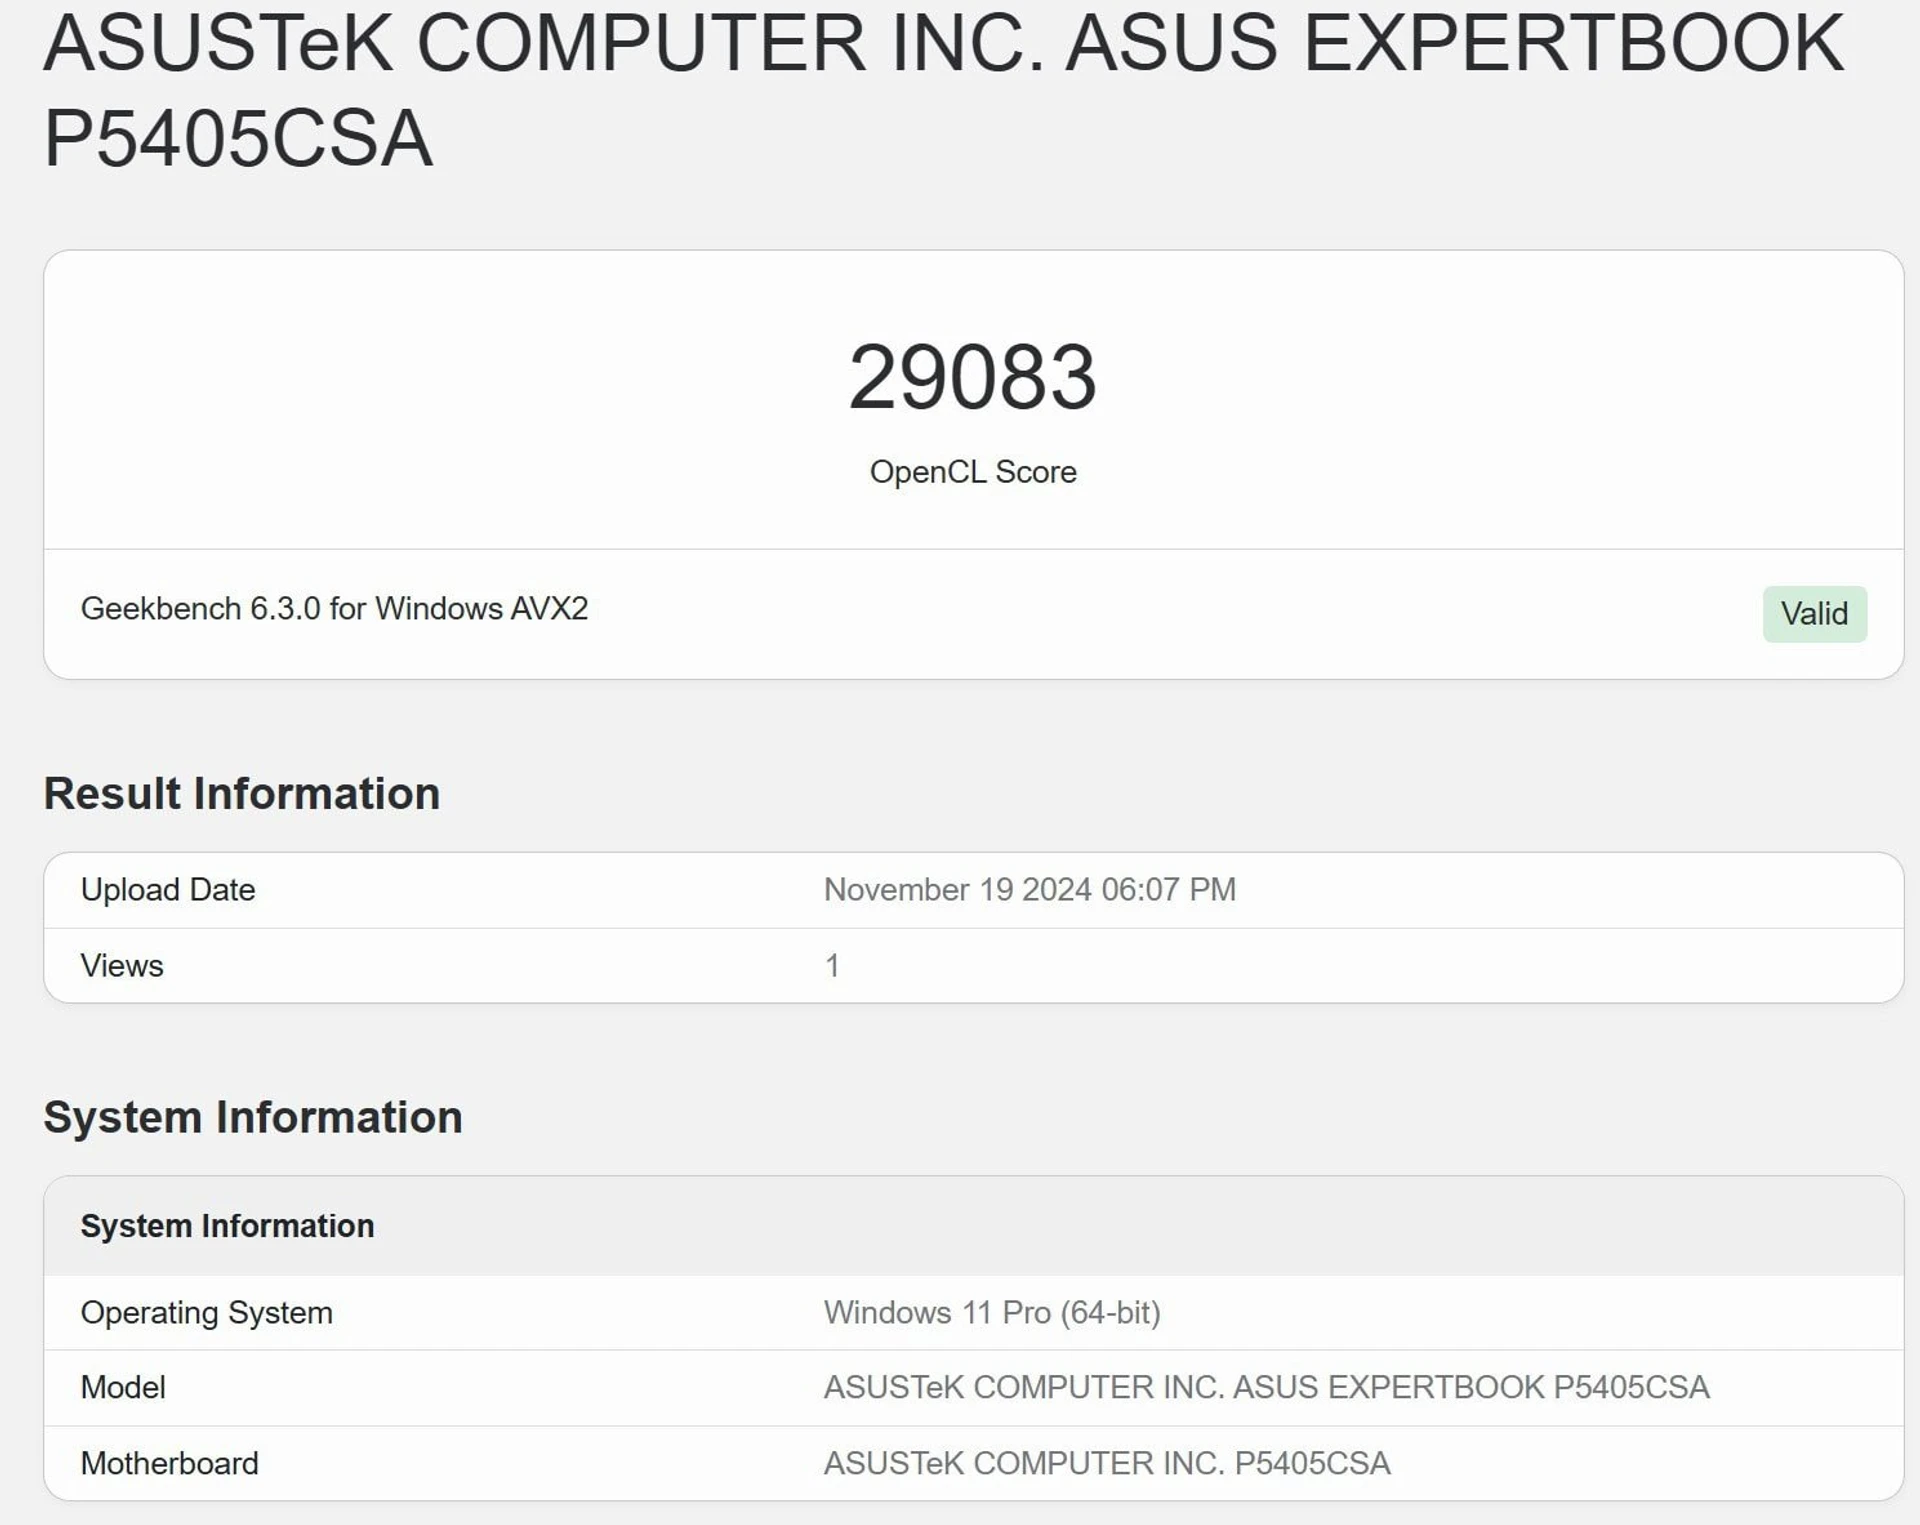The width and height of the screenshot is (1920, 1525).
Task: Select the Views count value 1
Action: (832, 966)
